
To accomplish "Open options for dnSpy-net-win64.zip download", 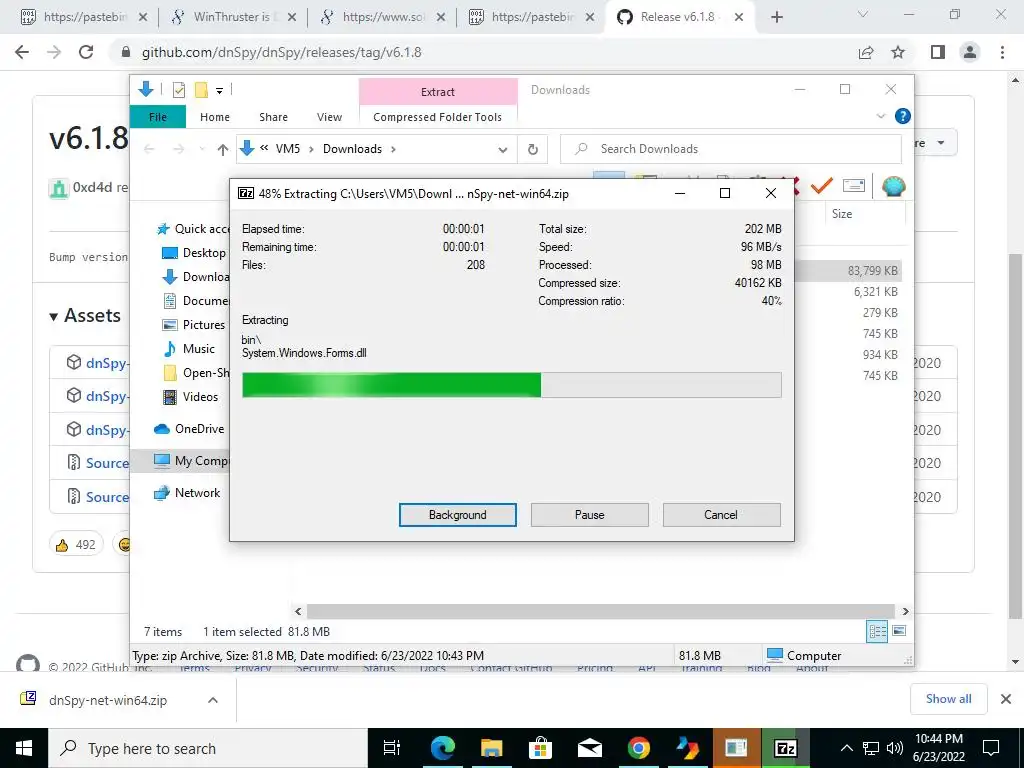I will pyautogui.click(x=213, y=700).
